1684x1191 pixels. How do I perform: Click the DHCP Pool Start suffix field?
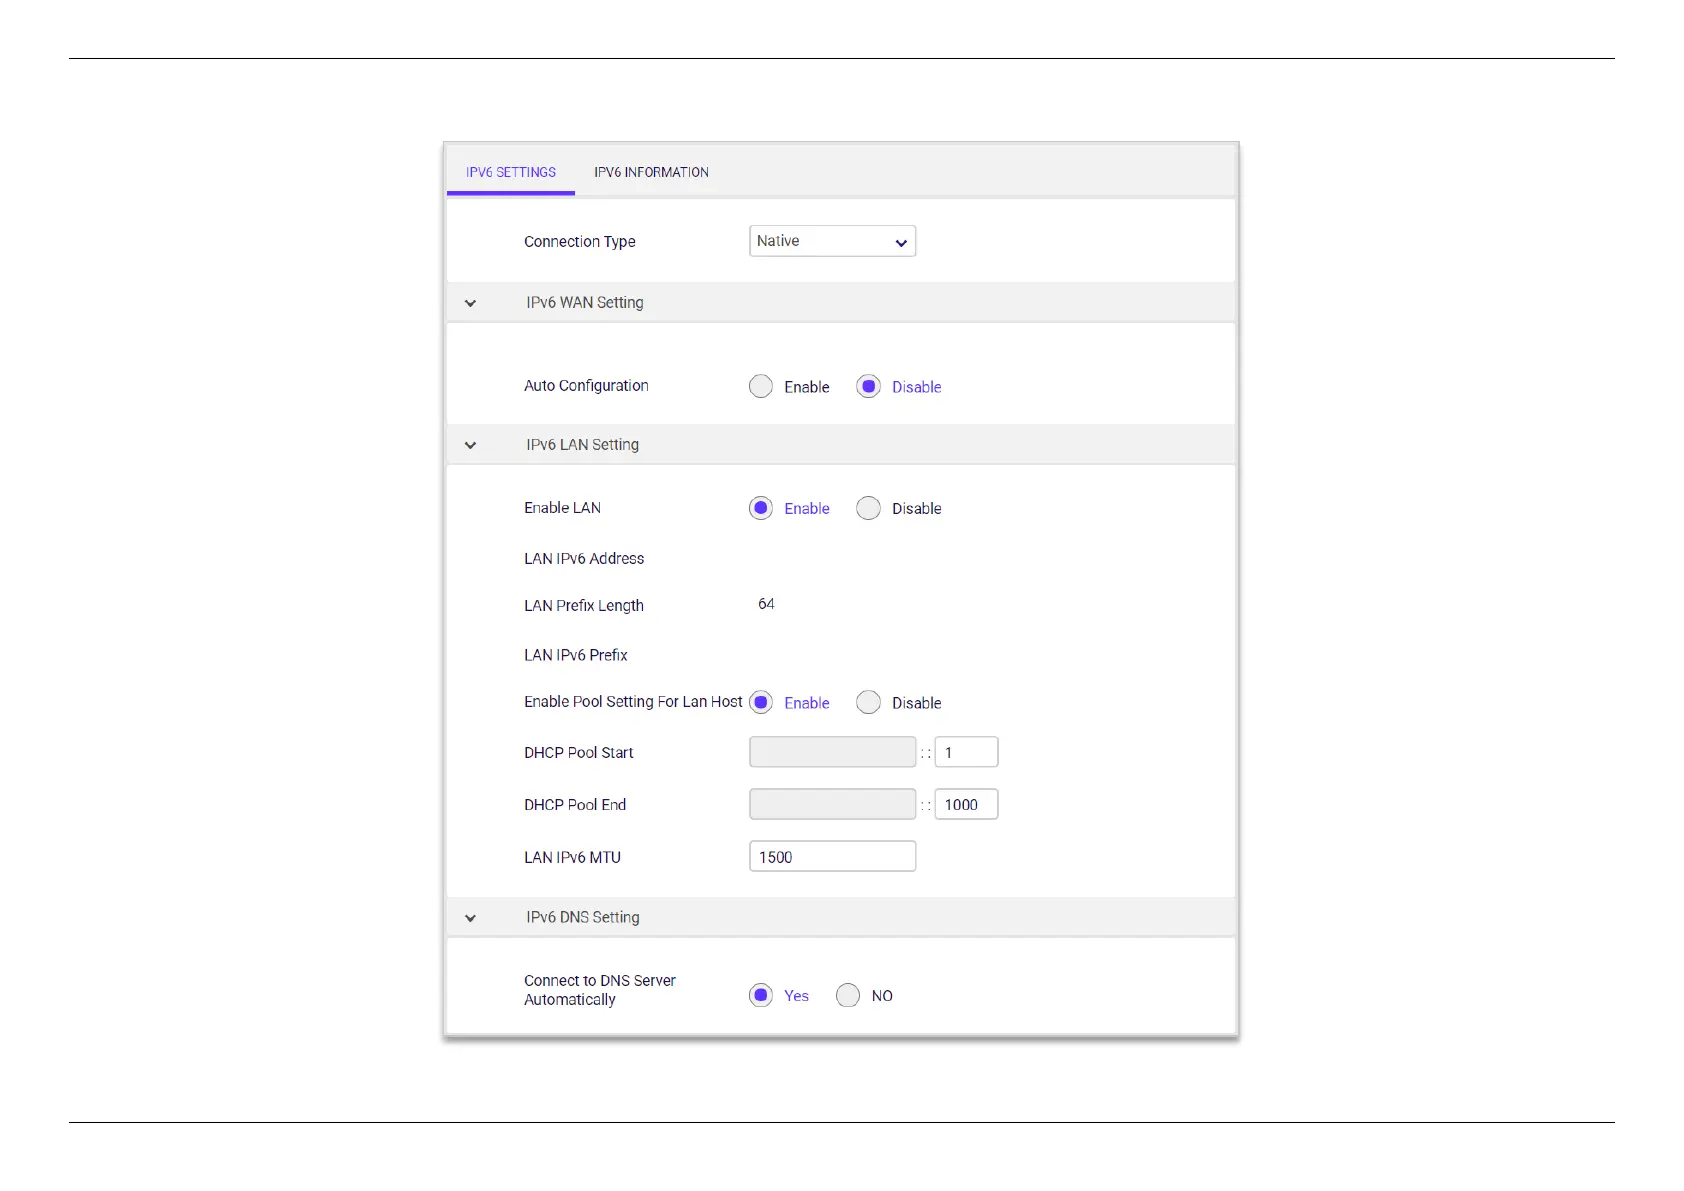tap(966, 752)
